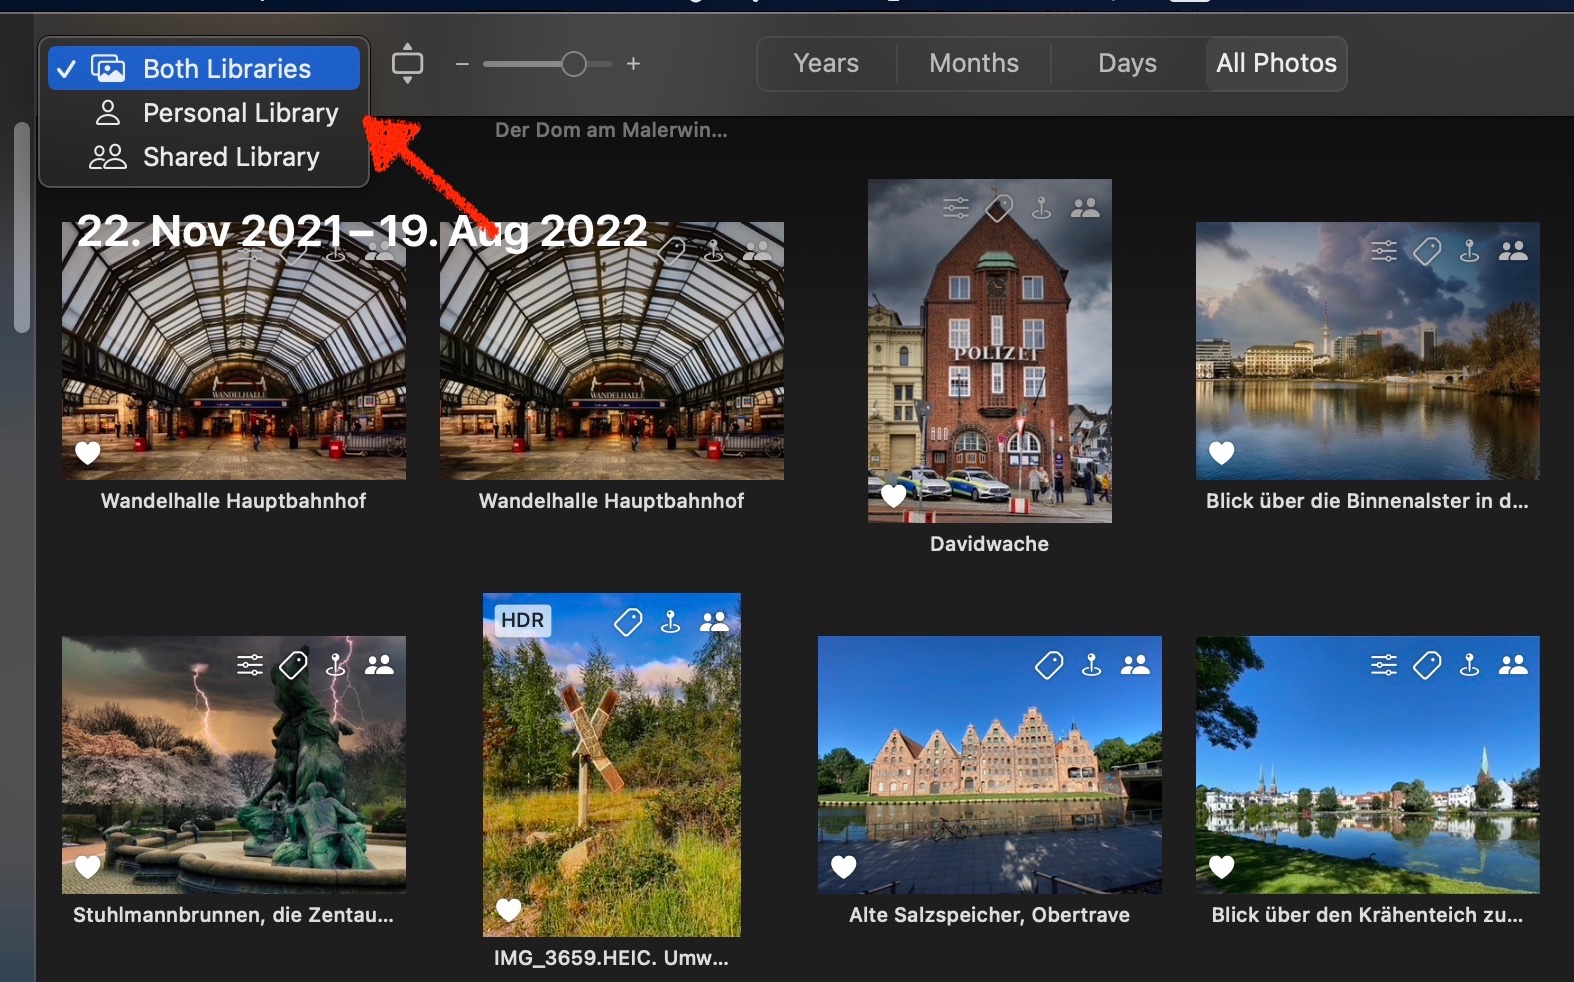The image size is (1574, 982).
Task: Click the keyword tag badge on Binnenalster photo
Action: (1427, 251)
